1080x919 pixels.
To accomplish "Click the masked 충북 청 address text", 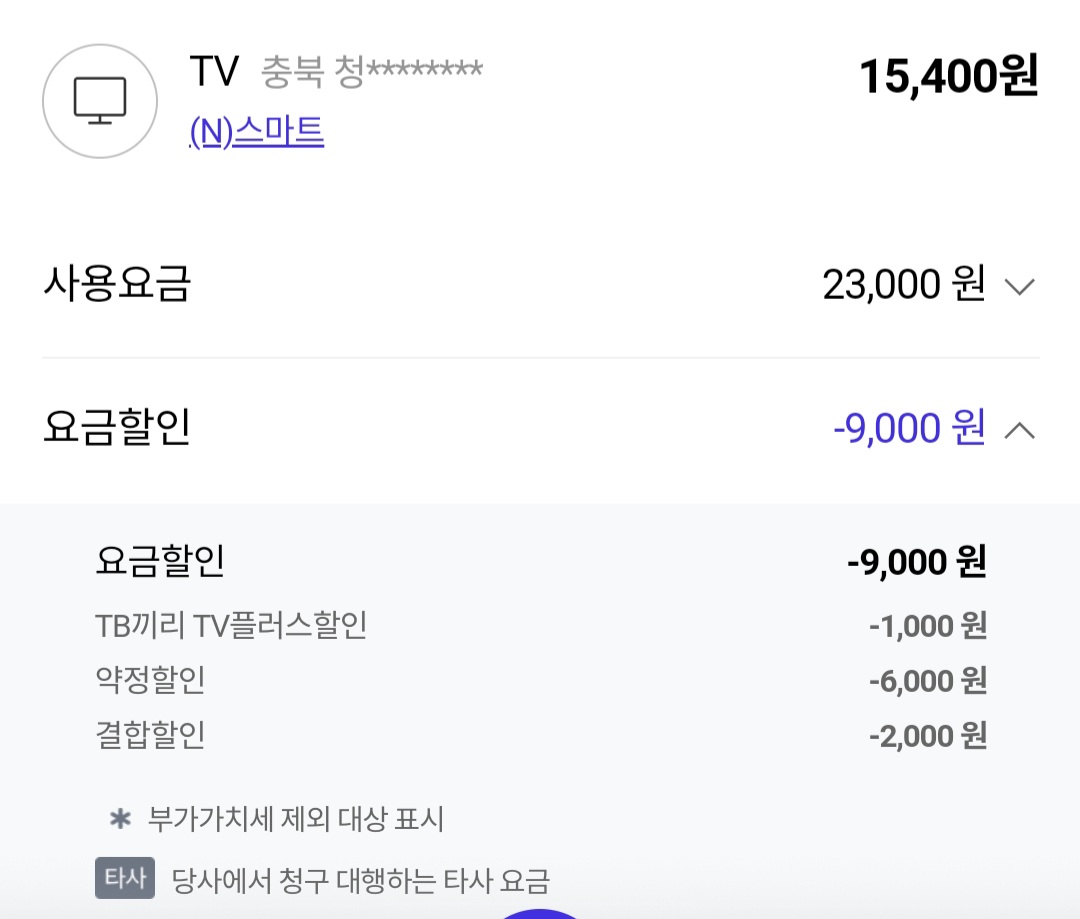I will click(371, 72).
